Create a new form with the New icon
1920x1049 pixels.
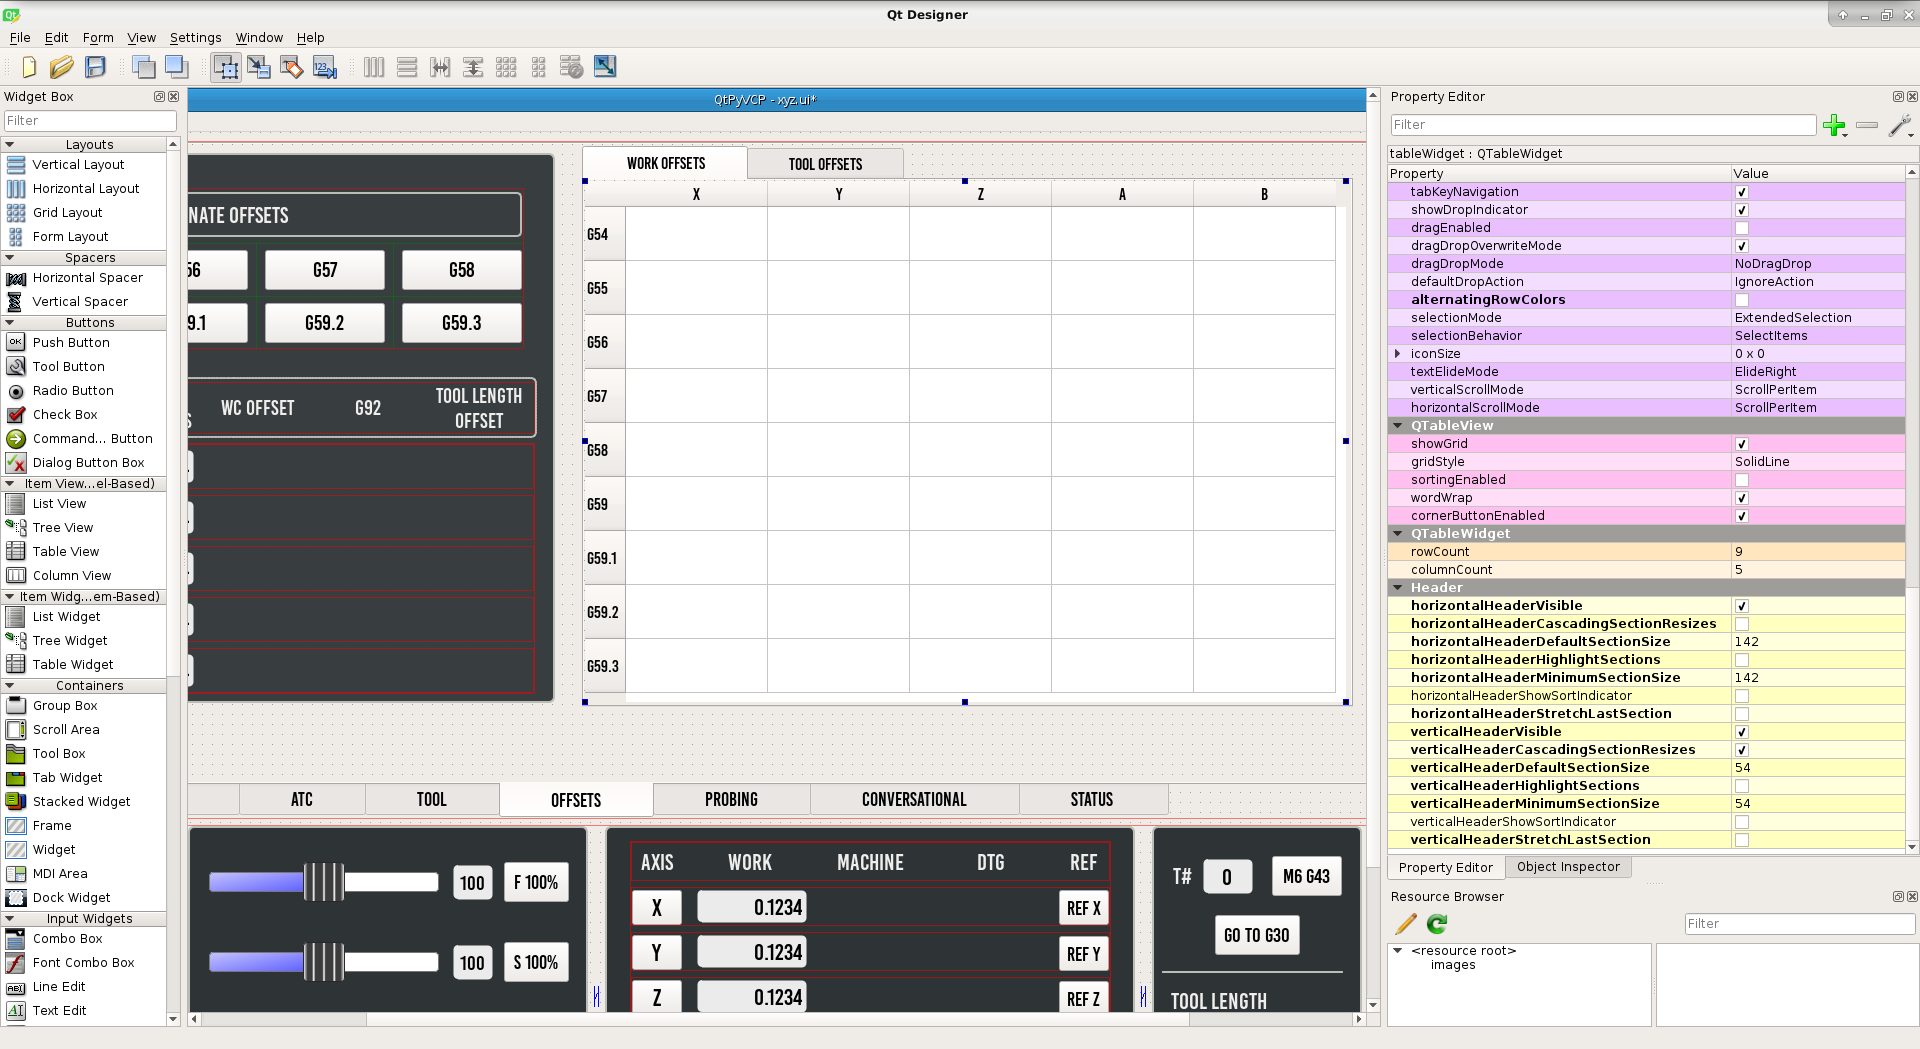(x=29, y=67)
